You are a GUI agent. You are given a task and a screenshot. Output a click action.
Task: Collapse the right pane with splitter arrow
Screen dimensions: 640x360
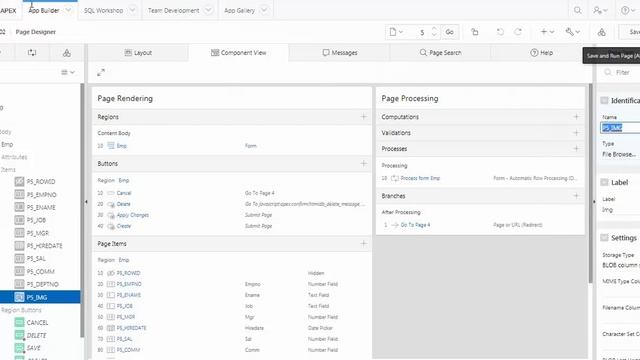click(594, 202)
